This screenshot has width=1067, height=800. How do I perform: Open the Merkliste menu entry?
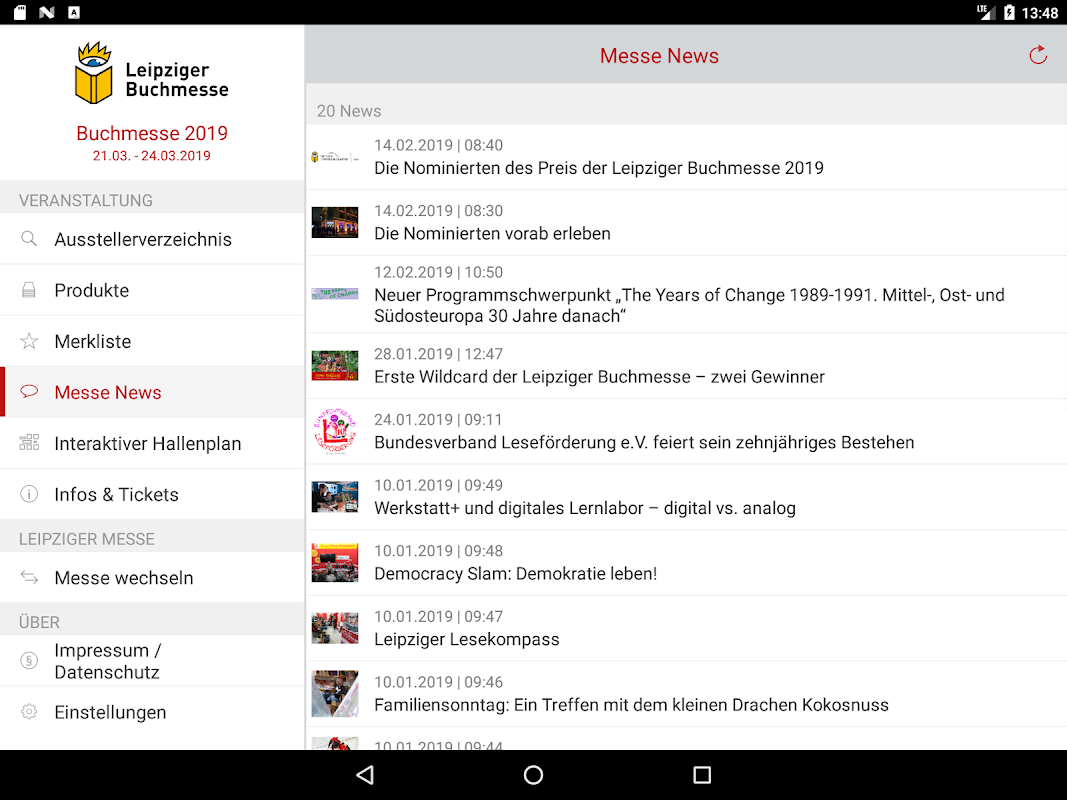(x=152, y=341)
